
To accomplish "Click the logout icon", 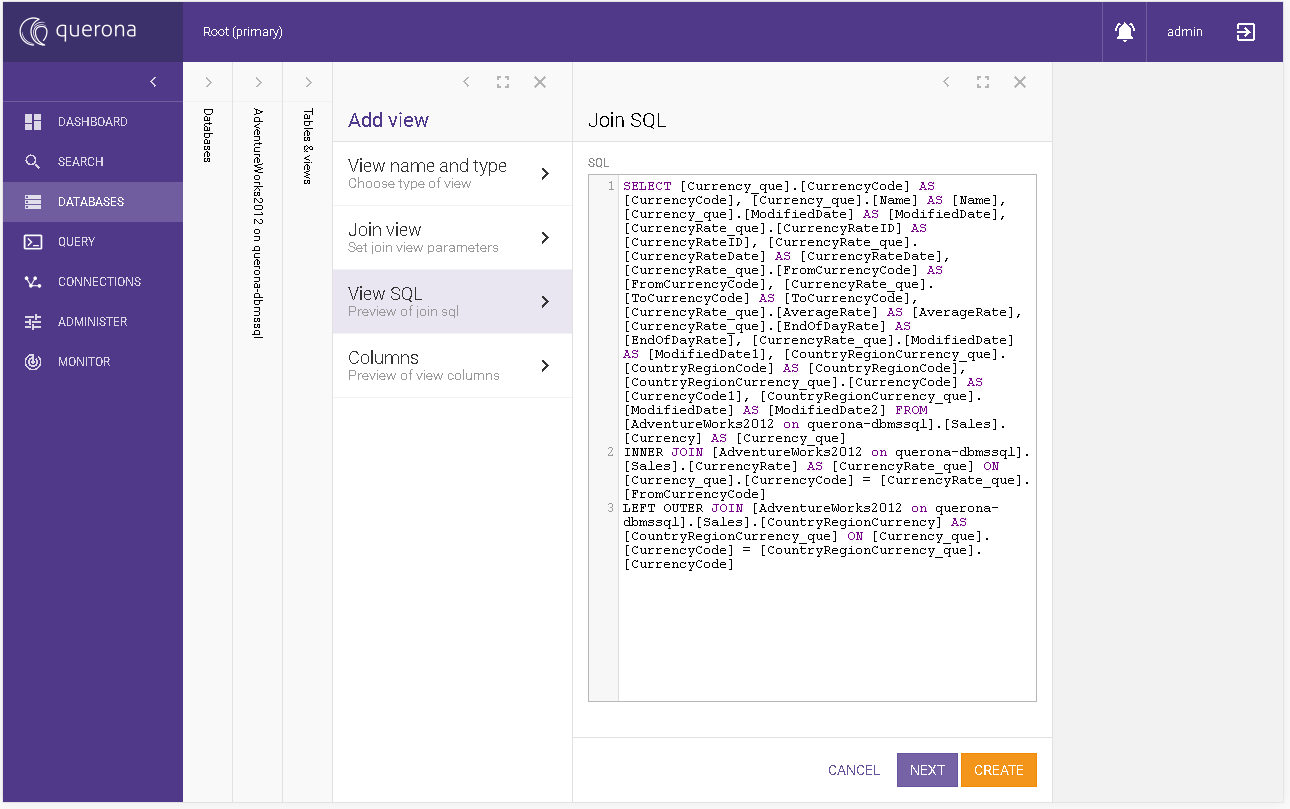I will coord(1245,32).
